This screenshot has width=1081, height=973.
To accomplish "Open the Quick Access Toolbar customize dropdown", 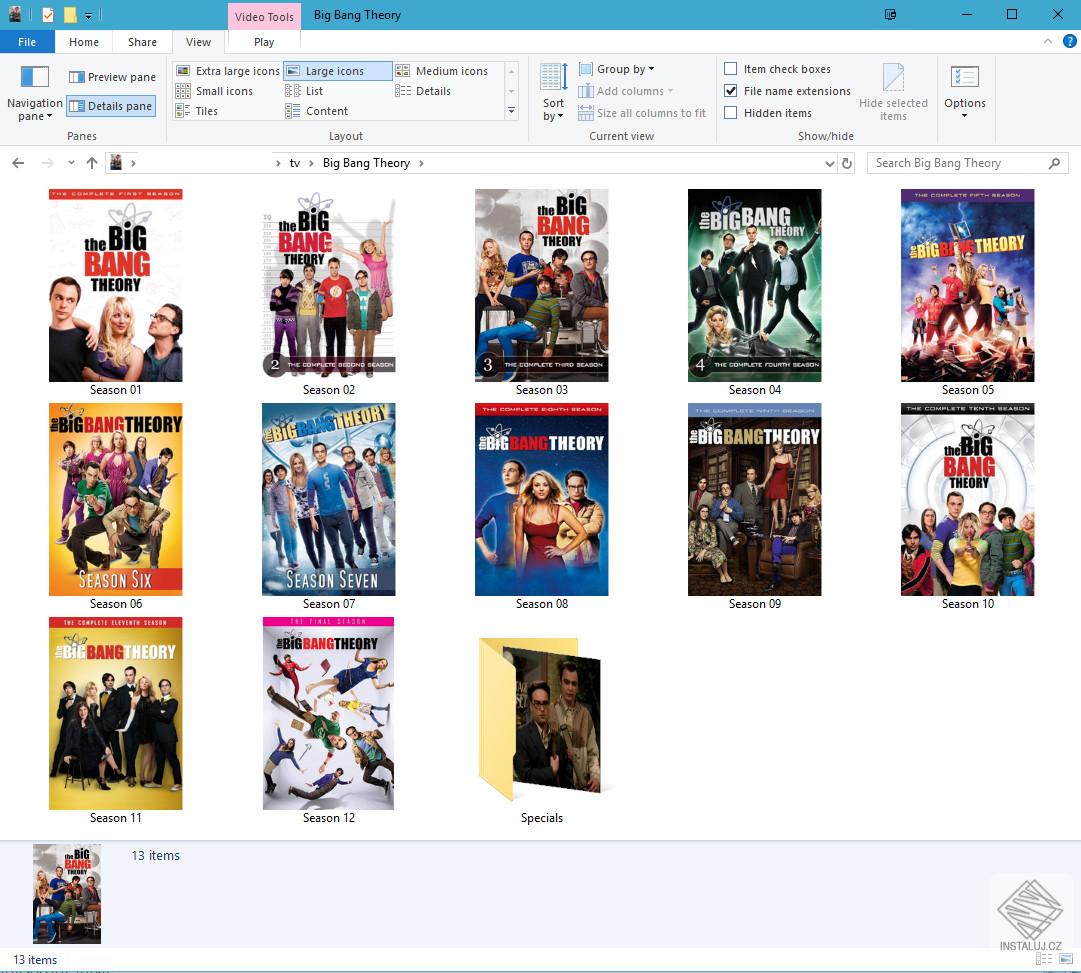I will point(89,14).
